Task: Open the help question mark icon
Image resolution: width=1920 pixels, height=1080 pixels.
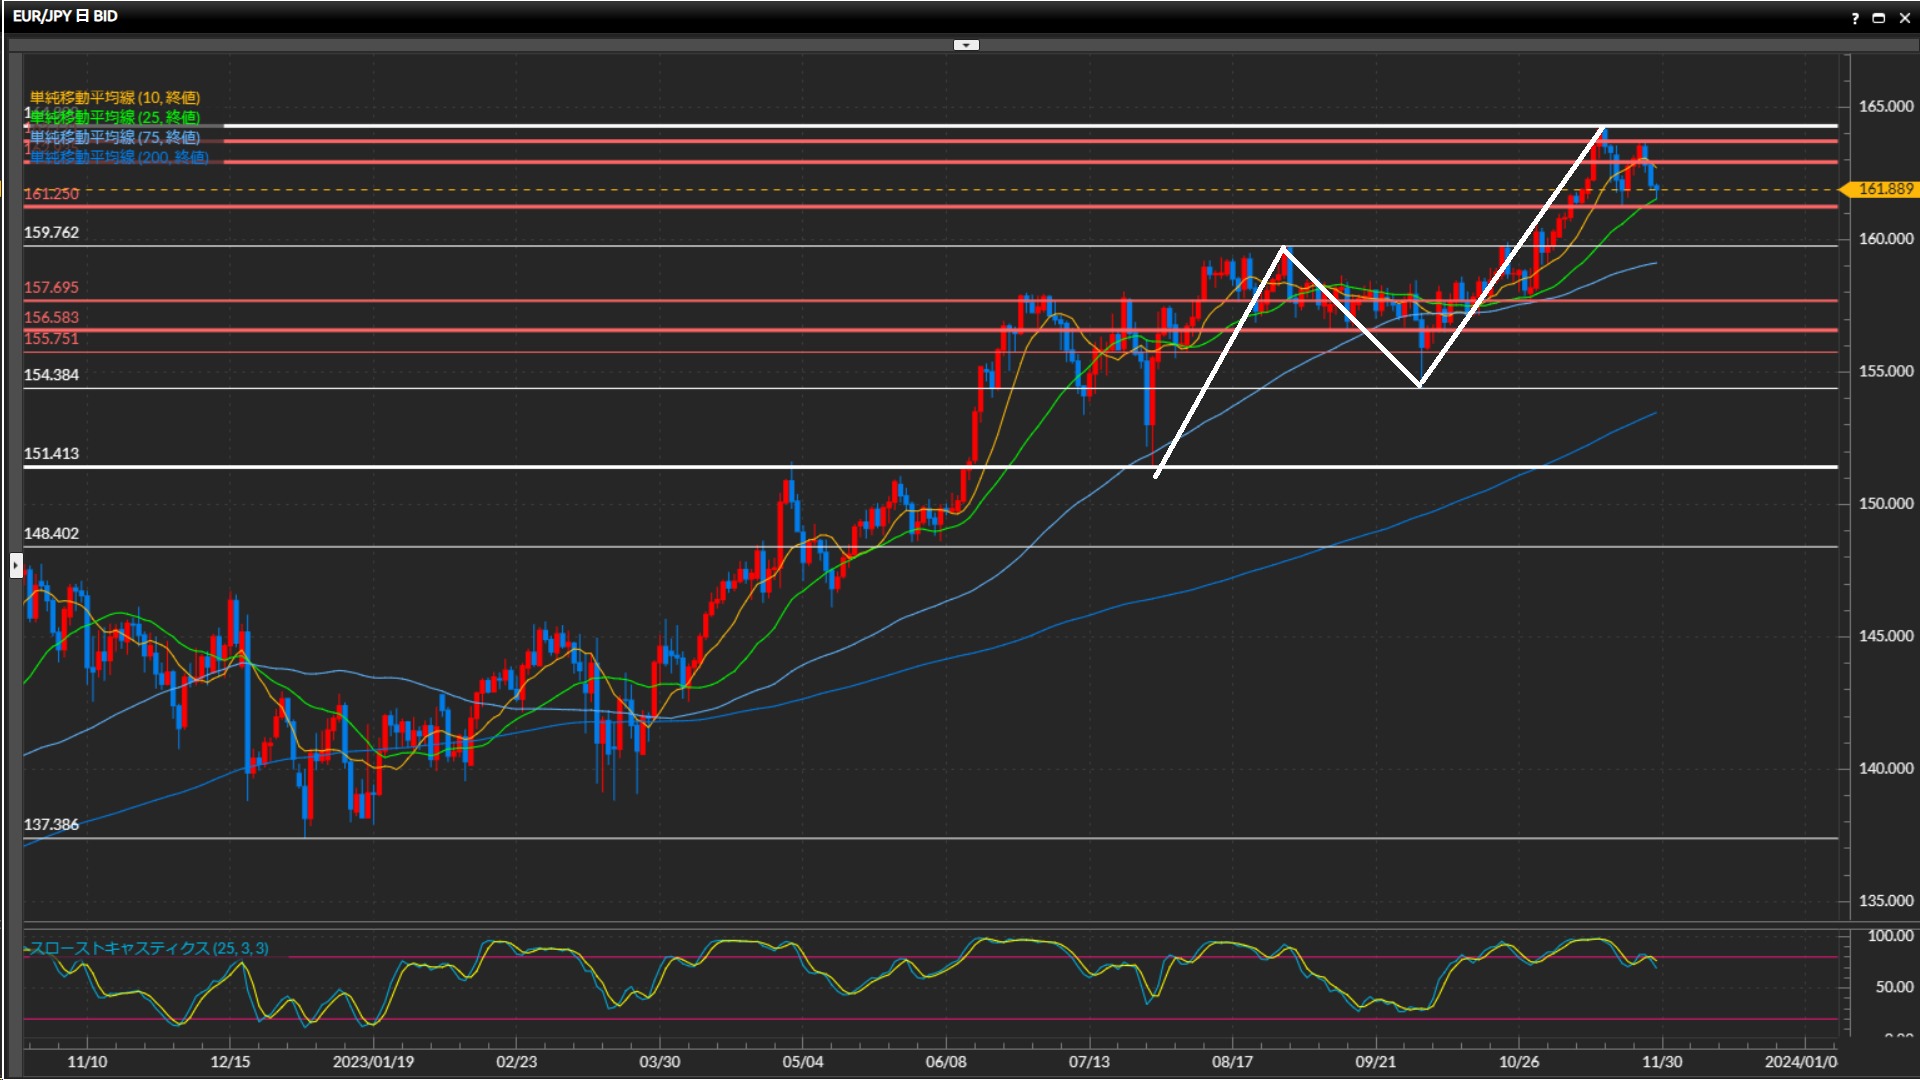Action: pos(1855,18)
